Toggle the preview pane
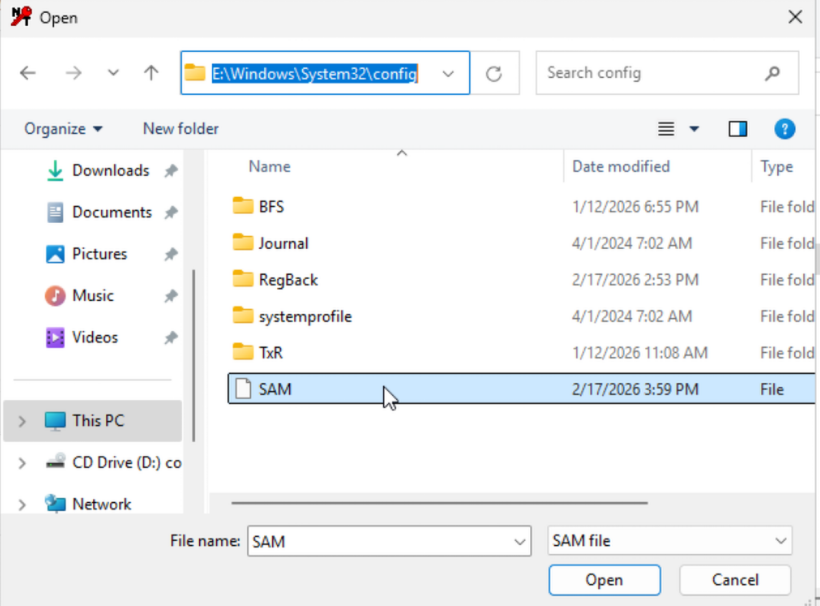 tap(738, 128)
